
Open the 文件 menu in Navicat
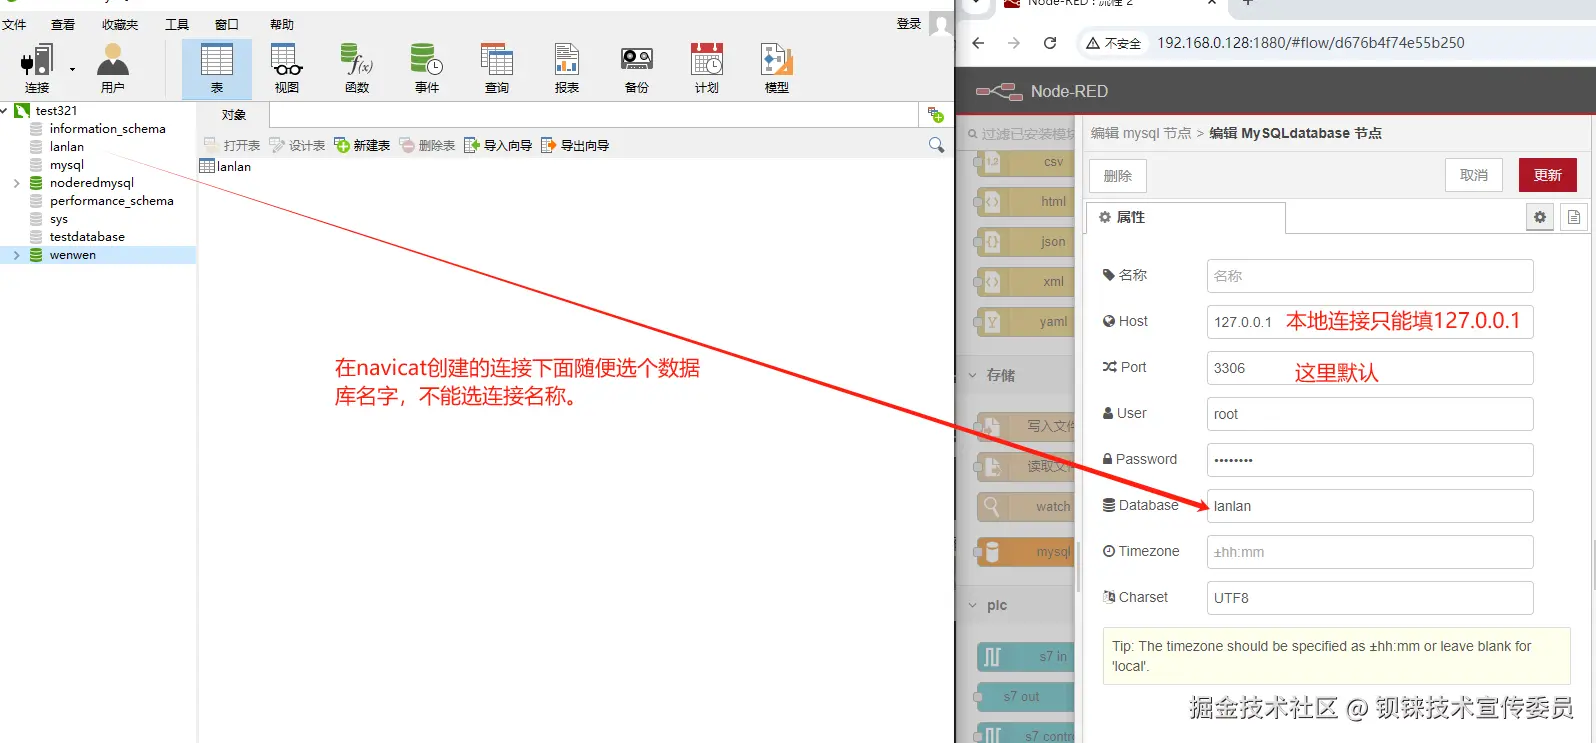click(x=14, y=24)
